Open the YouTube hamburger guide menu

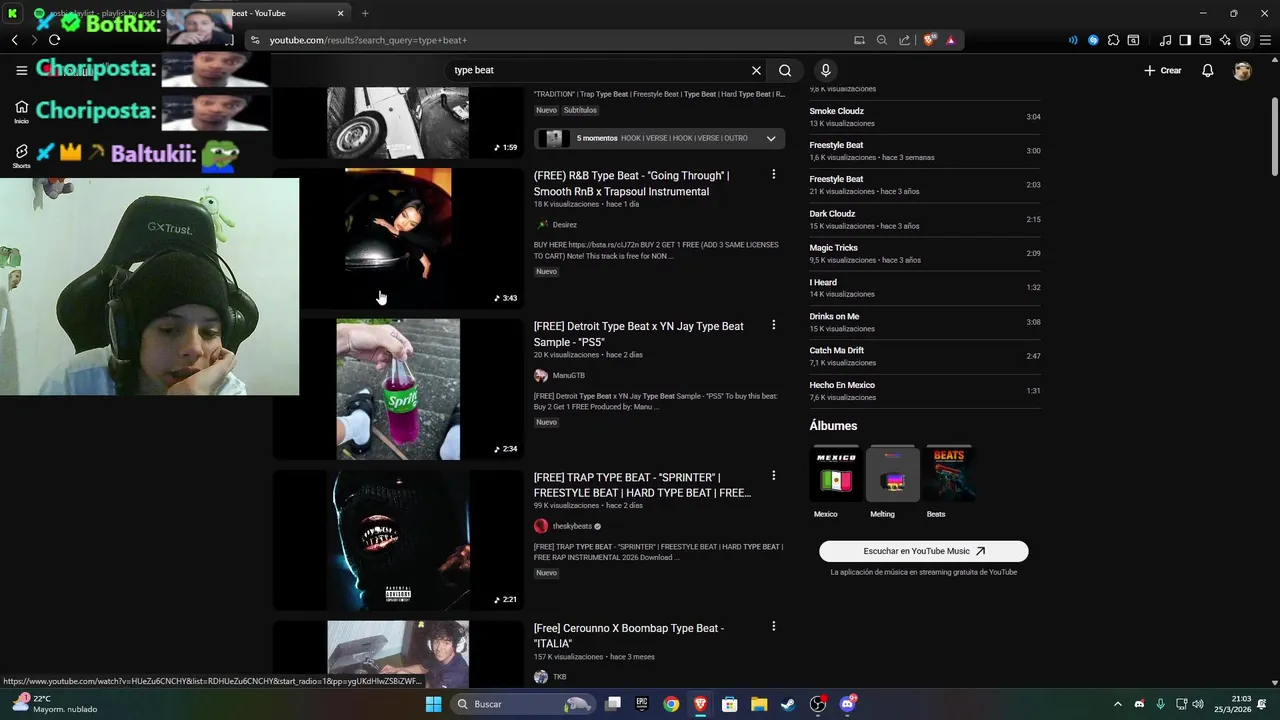coord(21,71)
